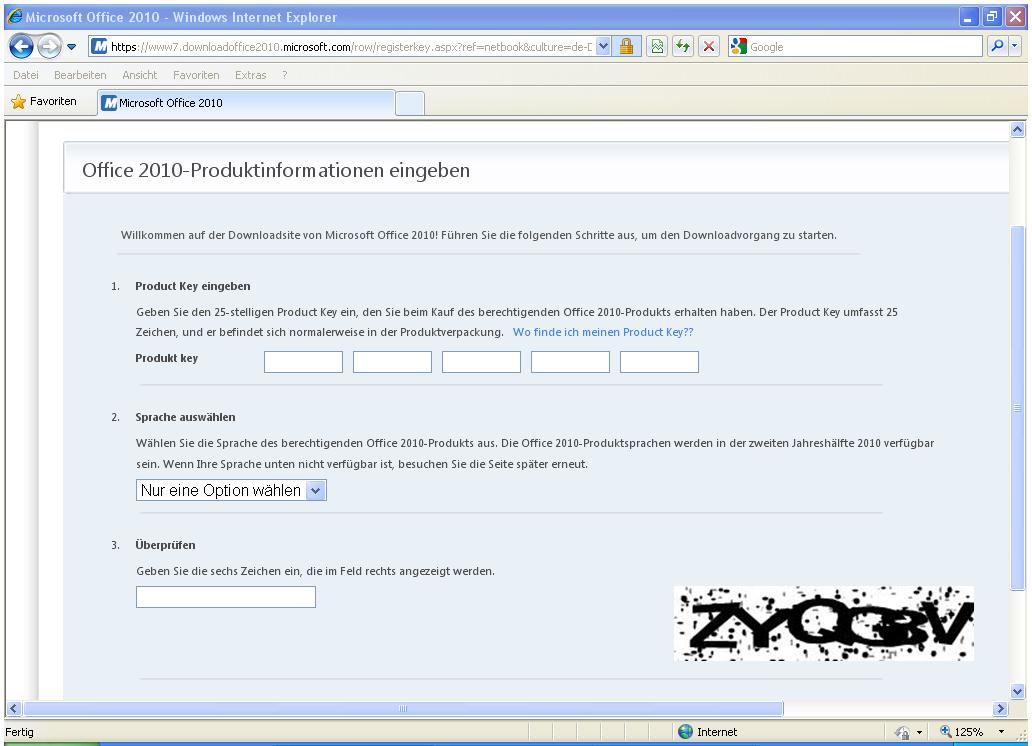Image resolution: width=1032 pixels, height=746 pixels.
Task: Click the security padlock icon
Action: [627, 47]
